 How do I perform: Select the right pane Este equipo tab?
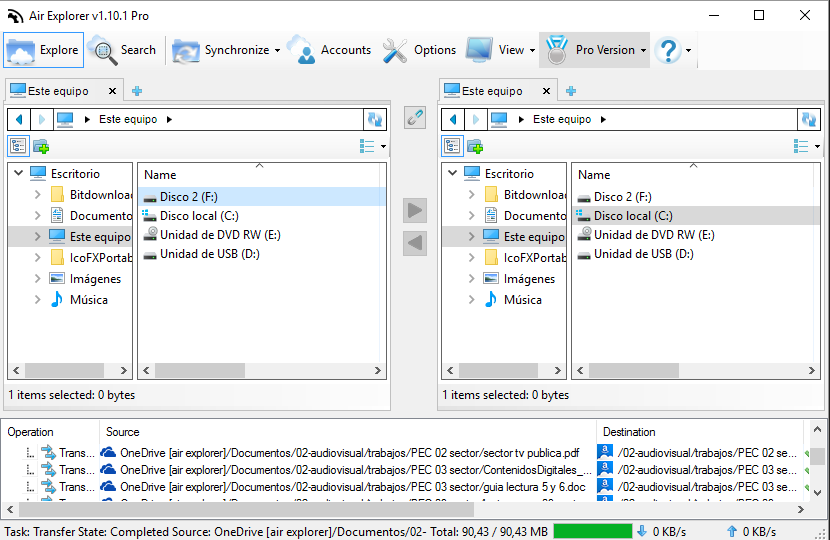(491, 91)
